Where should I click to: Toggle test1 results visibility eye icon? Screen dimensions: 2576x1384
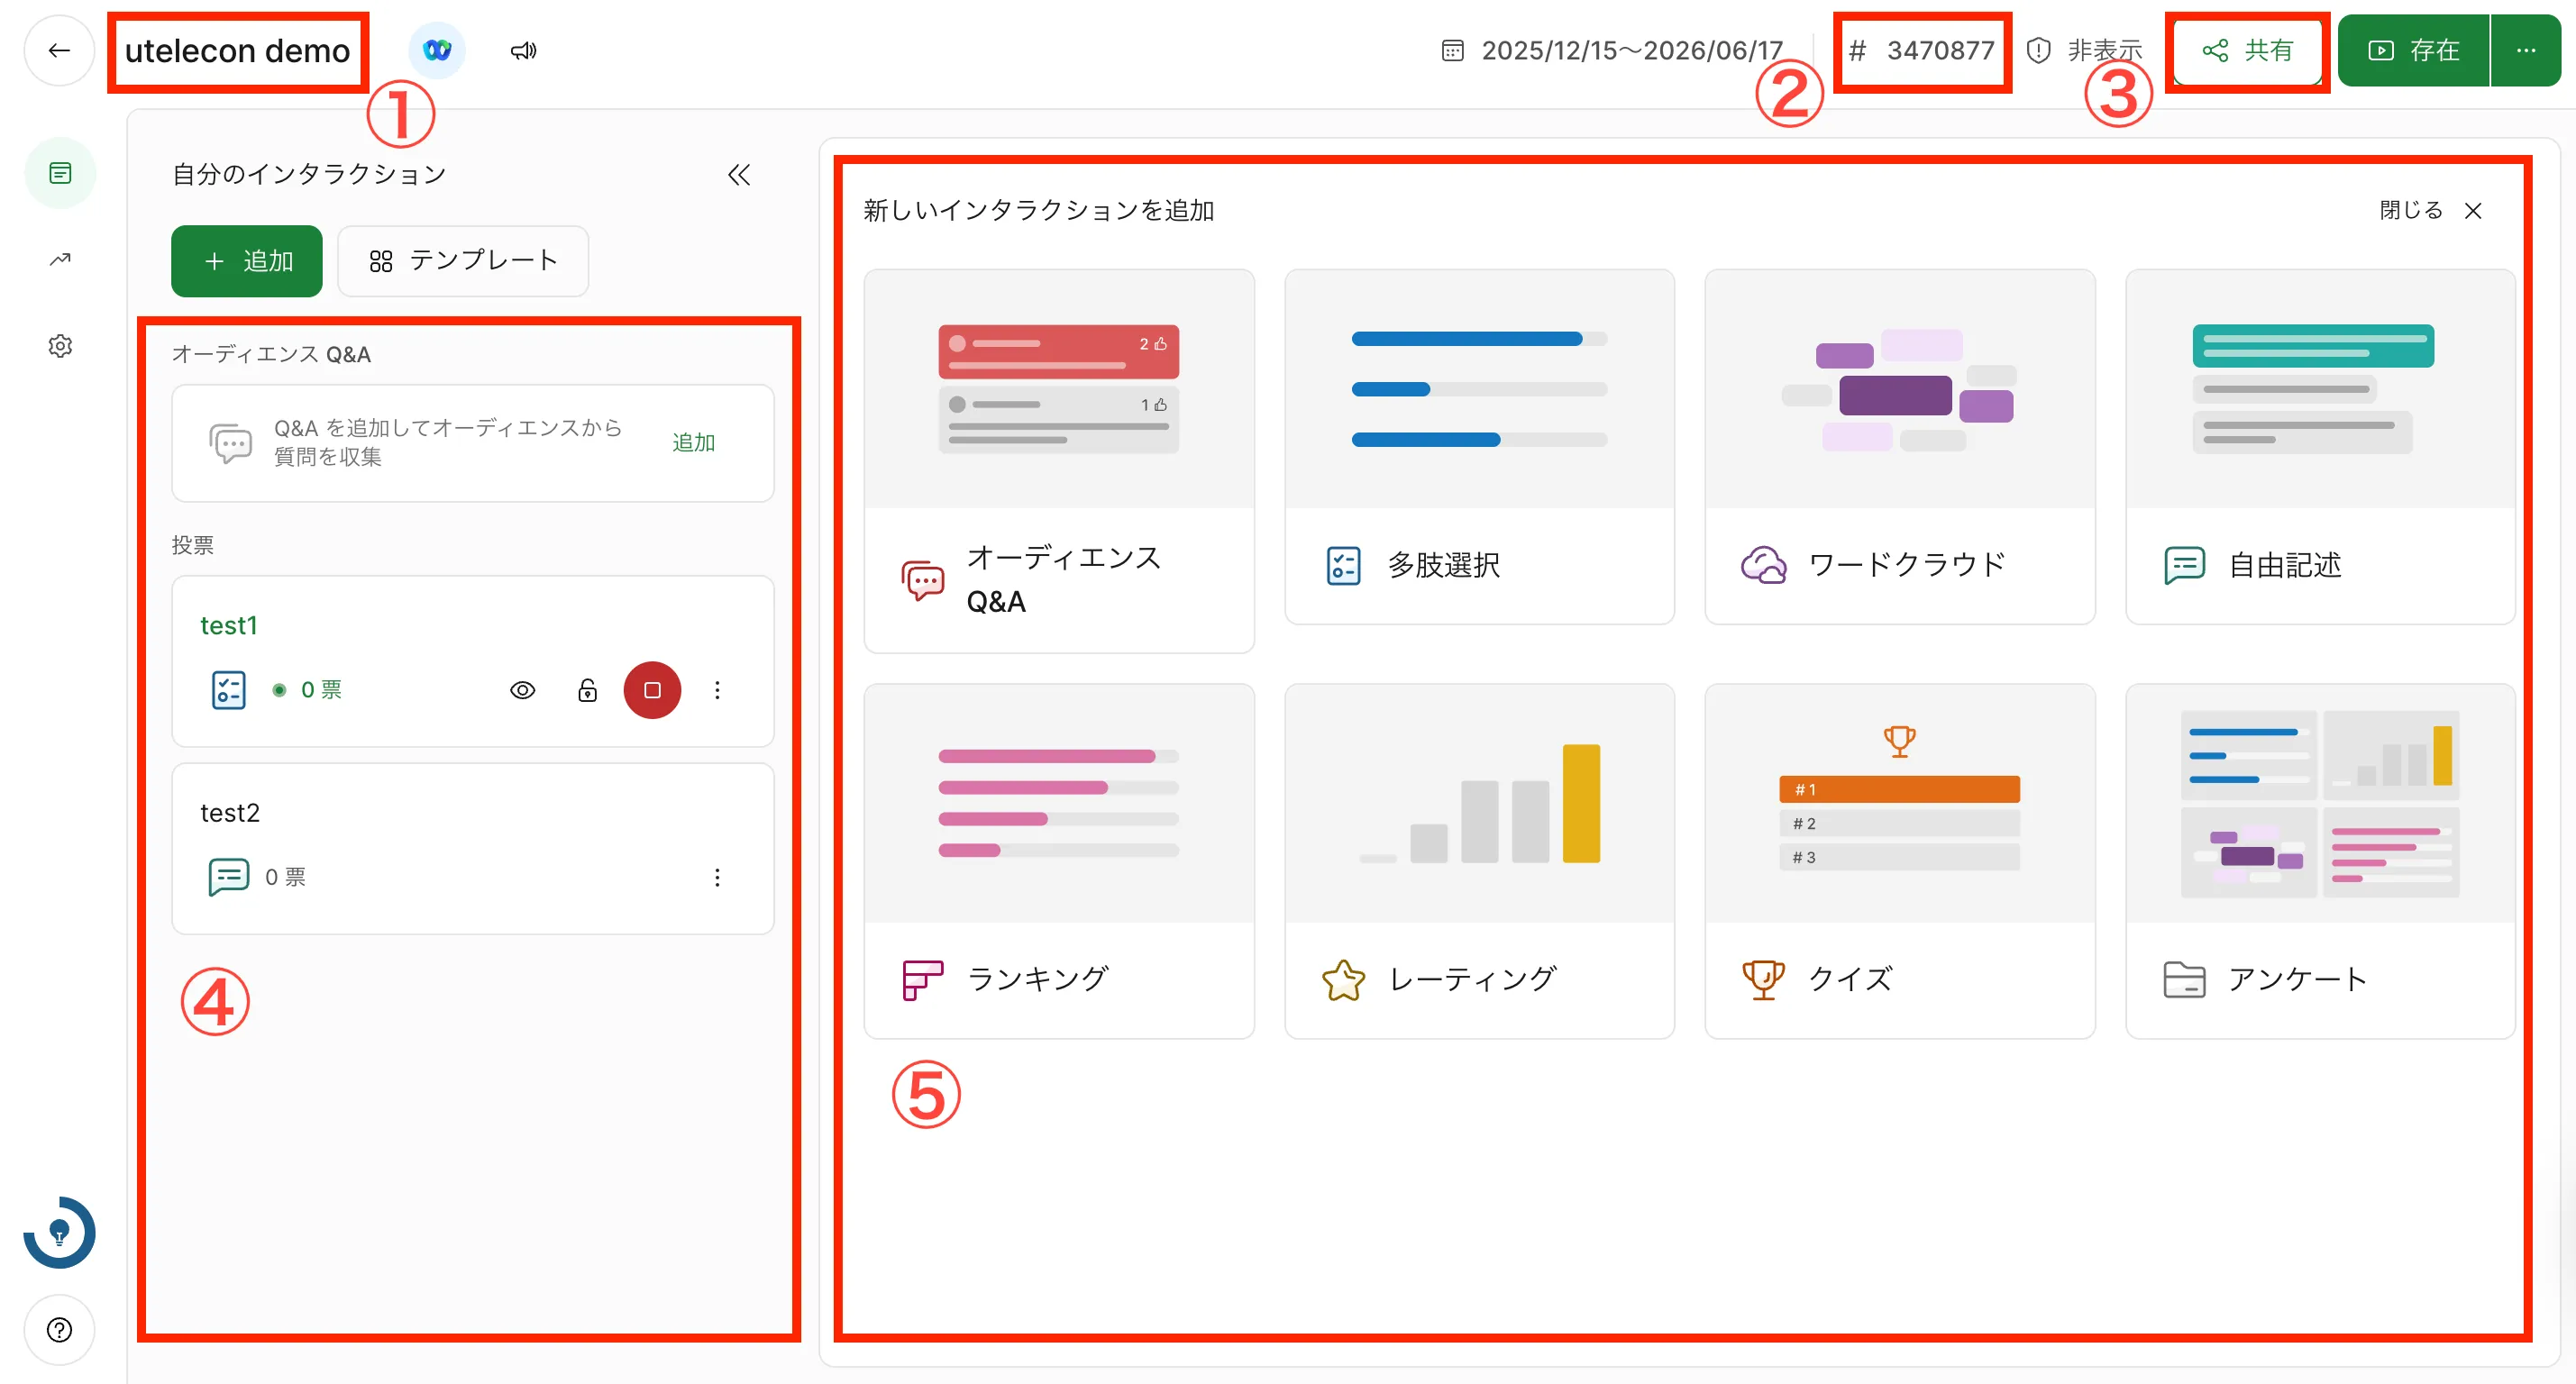coord(522,689)
